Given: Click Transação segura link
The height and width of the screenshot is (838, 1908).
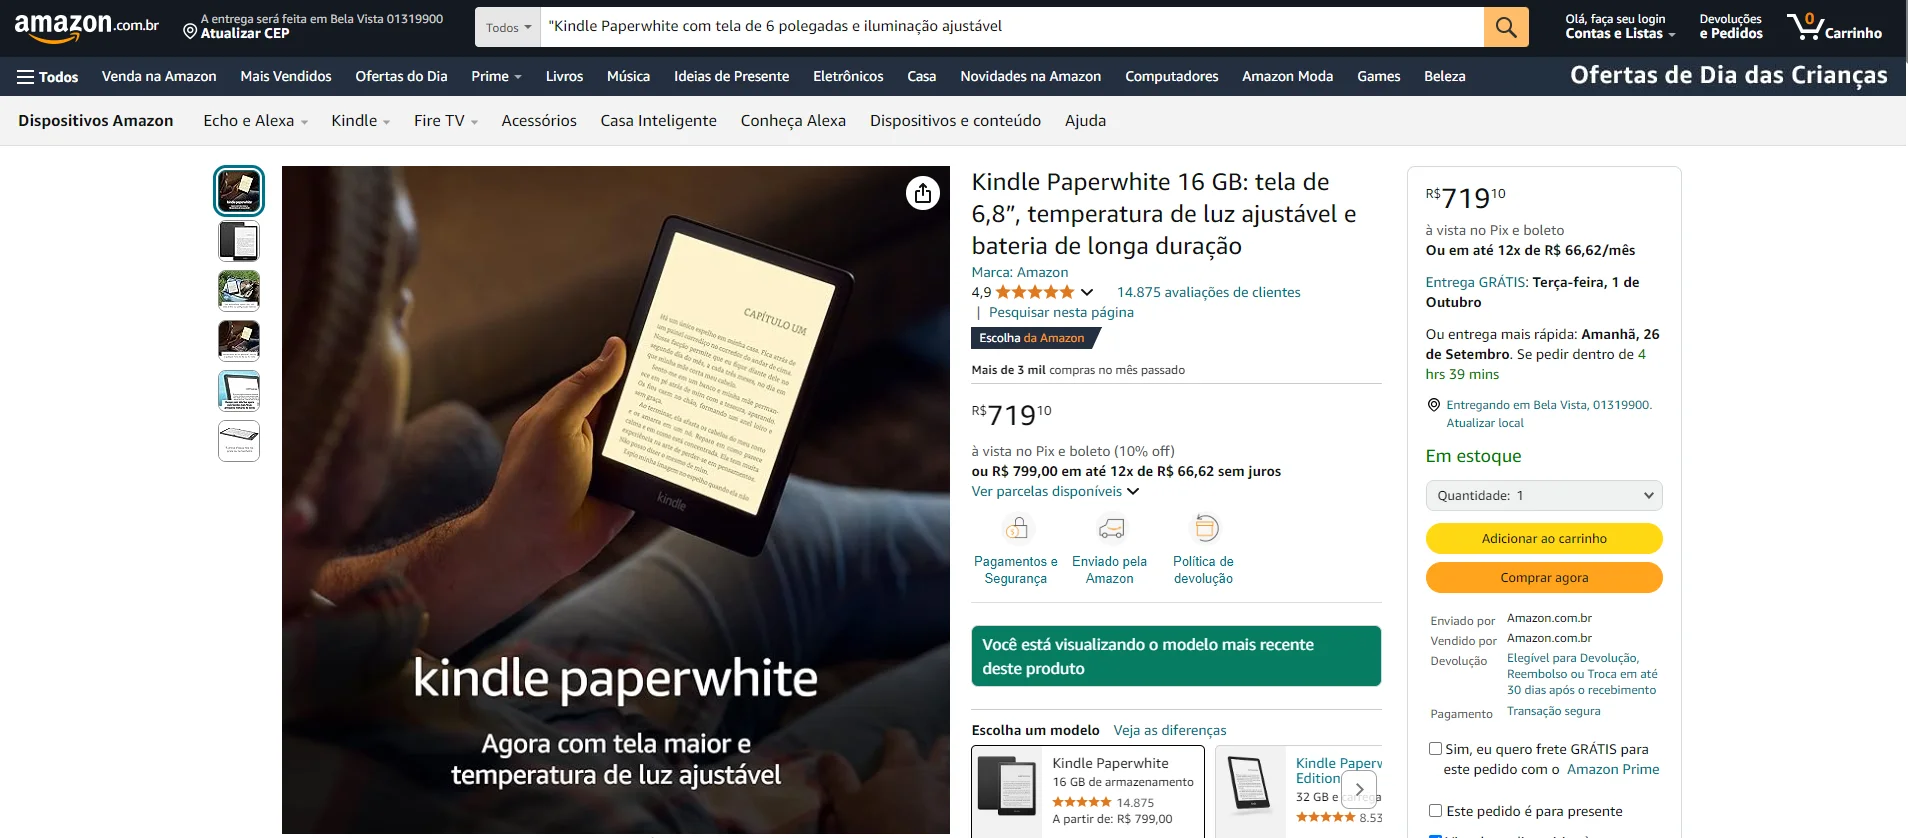Looking at the screenshot, I should pos(1554,711).
